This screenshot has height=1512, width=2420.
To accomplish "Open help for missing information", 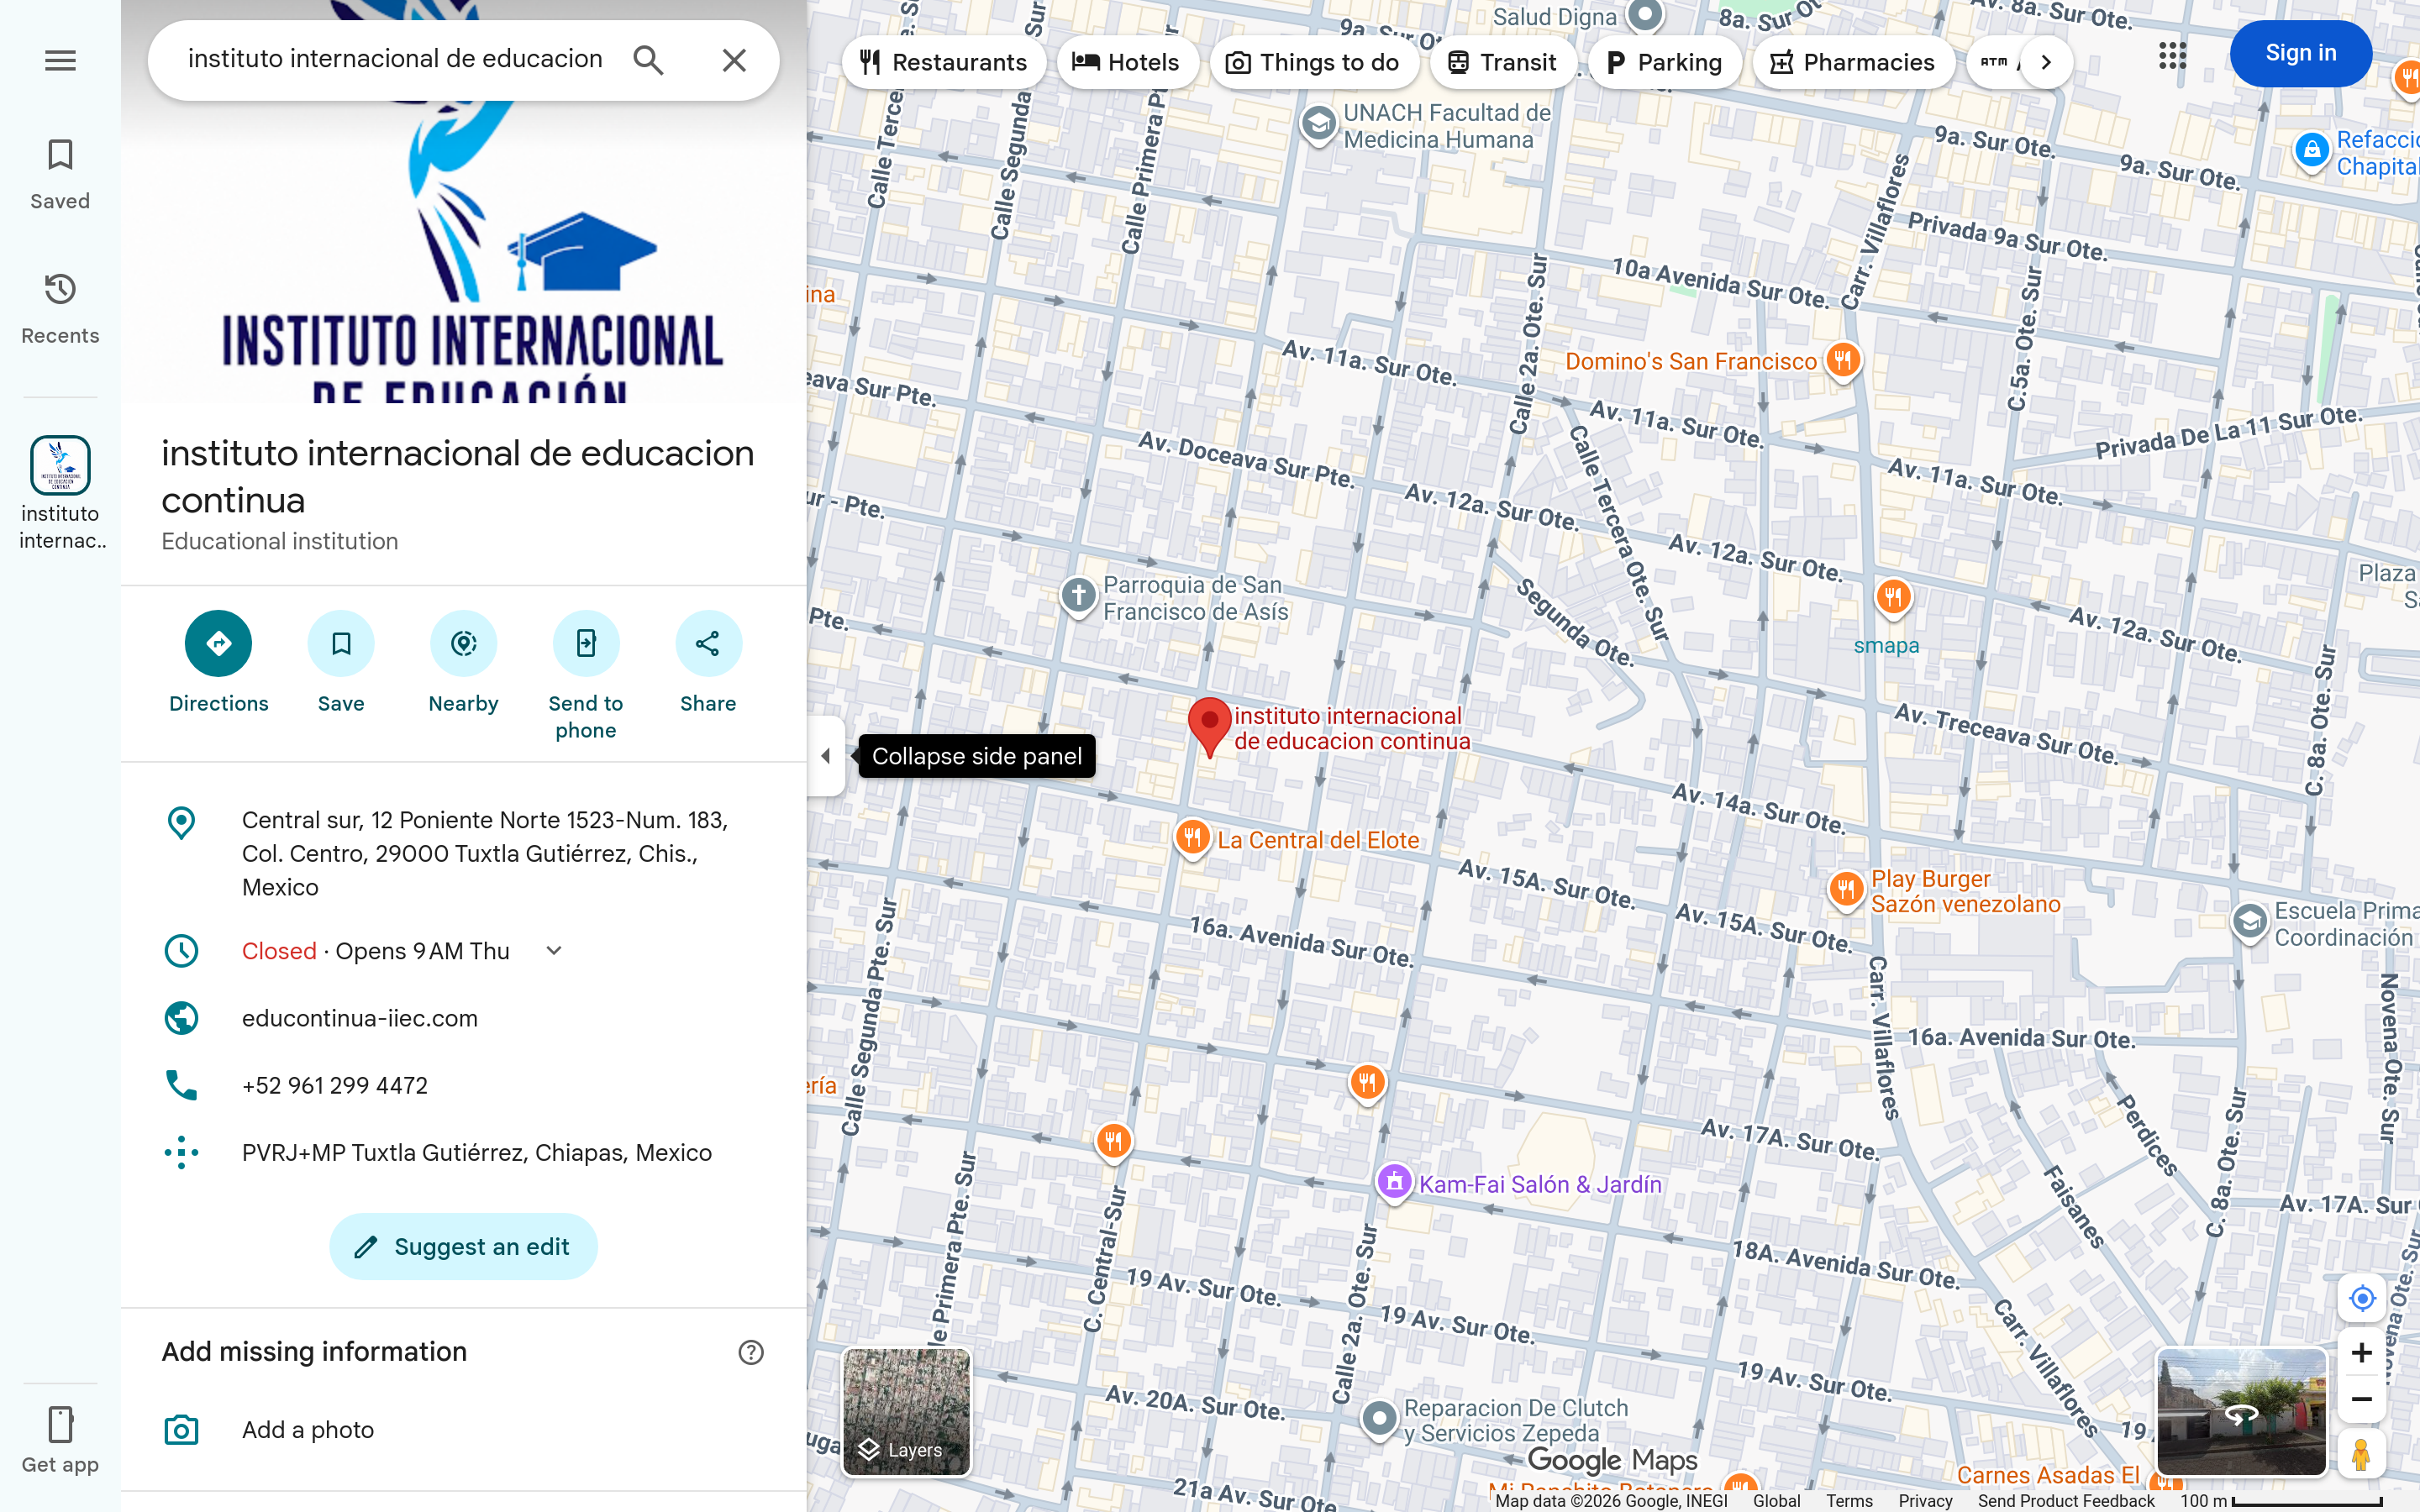I will pyautogui.click(x=751, y=1352).
